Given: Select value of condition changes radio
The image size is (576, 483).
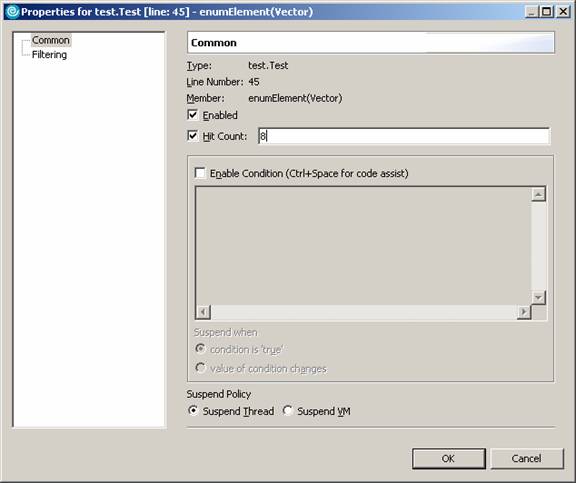Looking at the screenshot, I should click(200, 368).
